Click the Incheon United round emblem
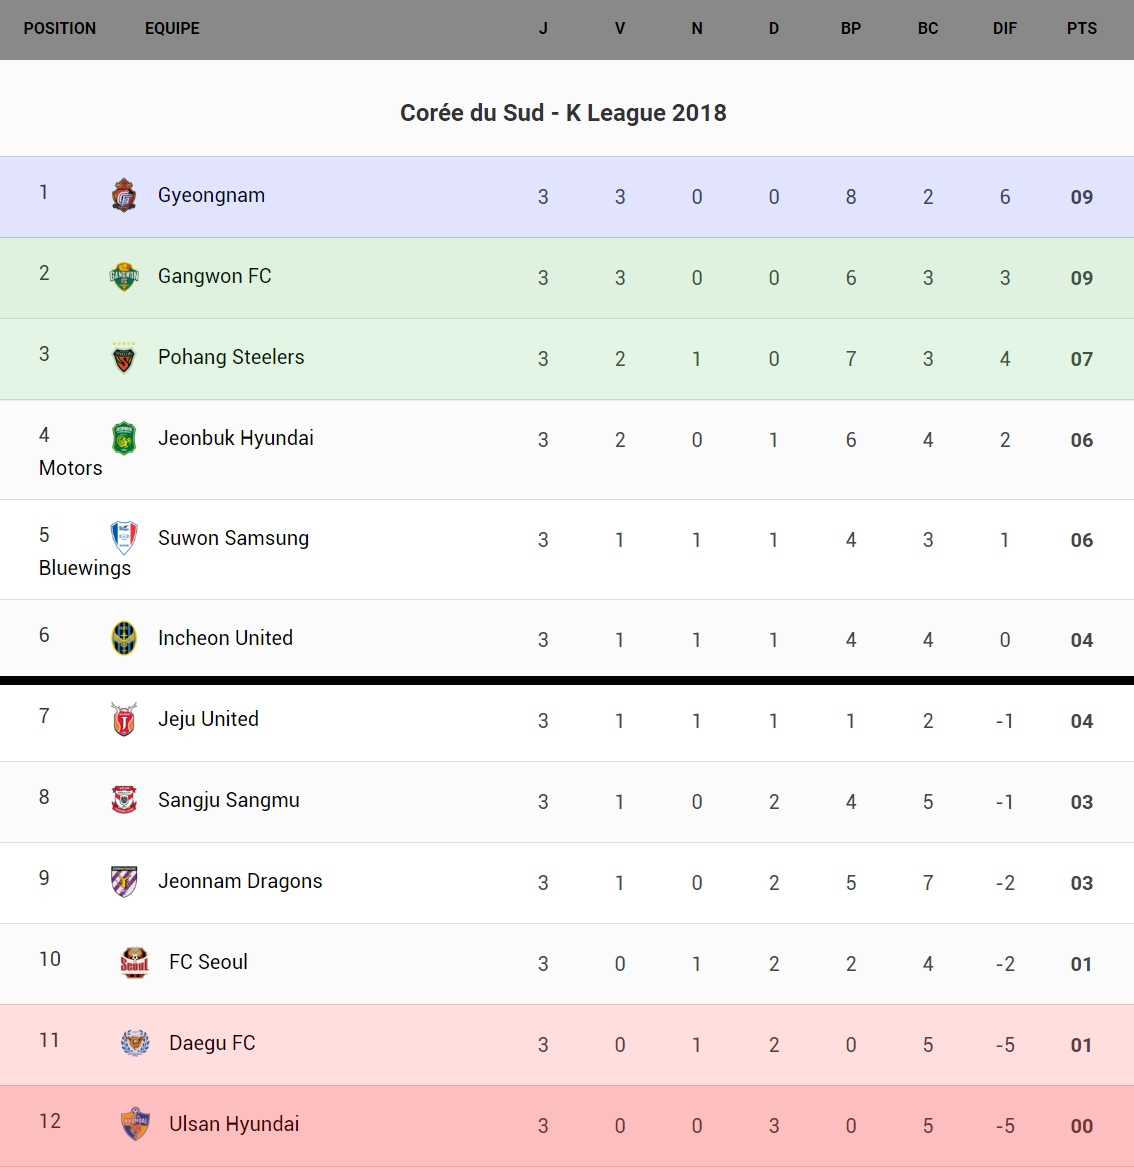 tap(124, 638)
